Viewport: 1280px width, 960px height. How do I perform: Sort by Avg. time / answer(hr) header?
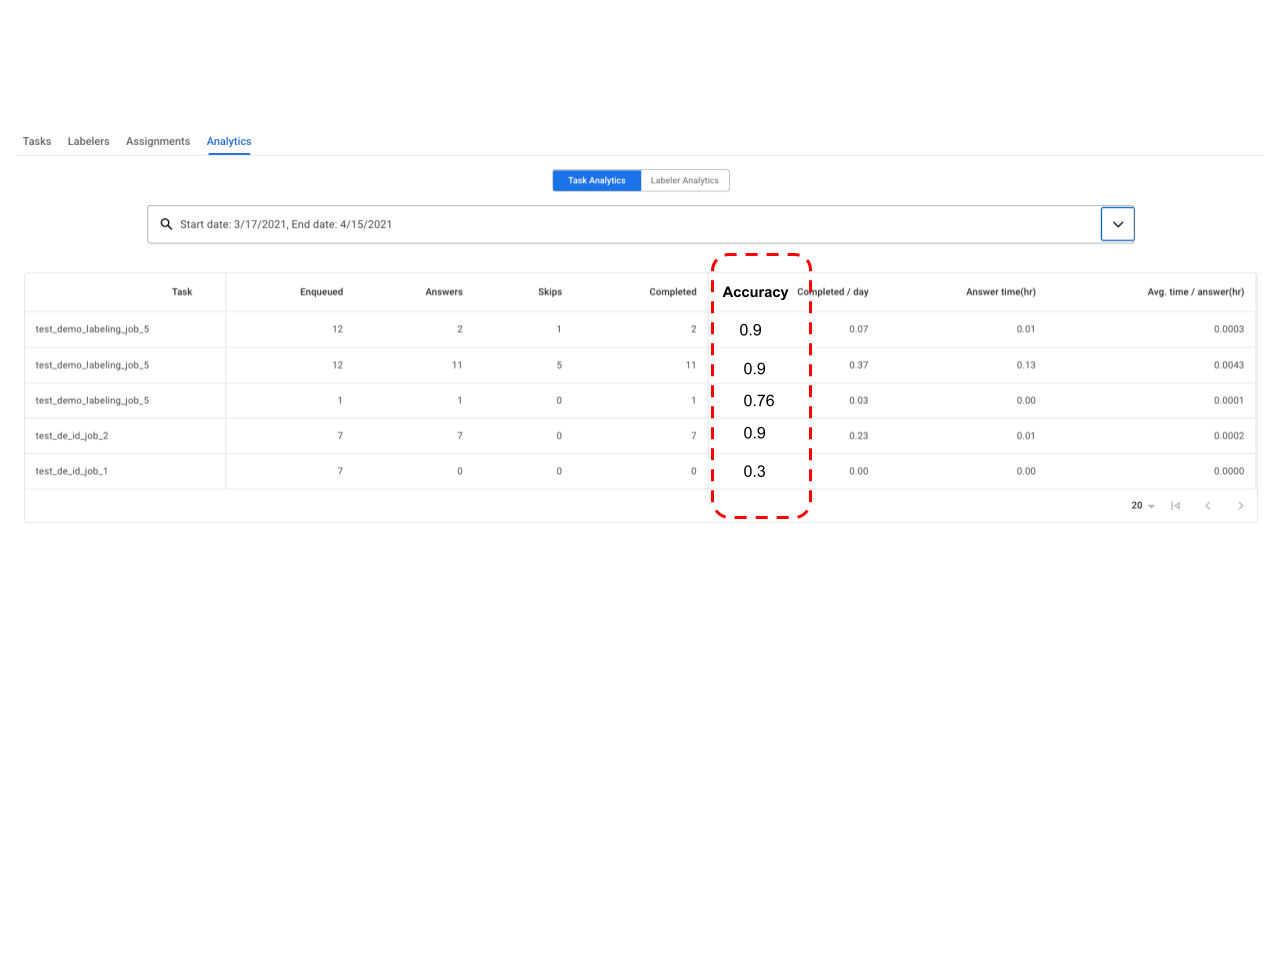[x=1196, y=292]
